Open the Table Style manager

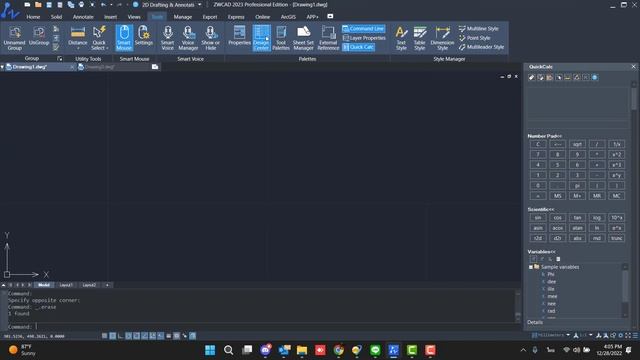click(x=420, y=38)
